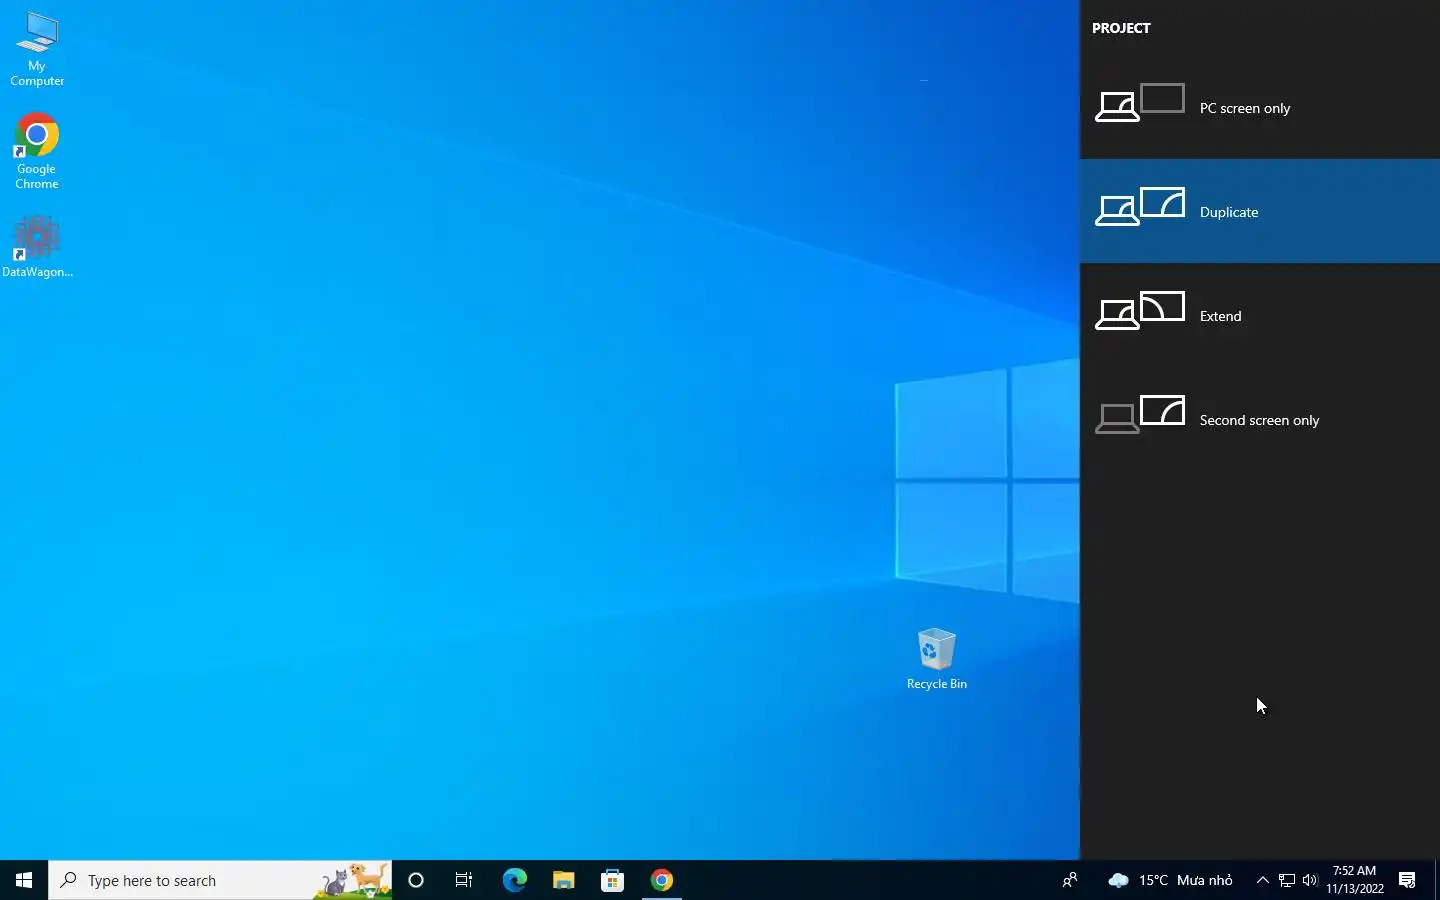Viewport: 1440px width, 900px height.
Task: Click the Type here to search box
Action: coord(220,880)
